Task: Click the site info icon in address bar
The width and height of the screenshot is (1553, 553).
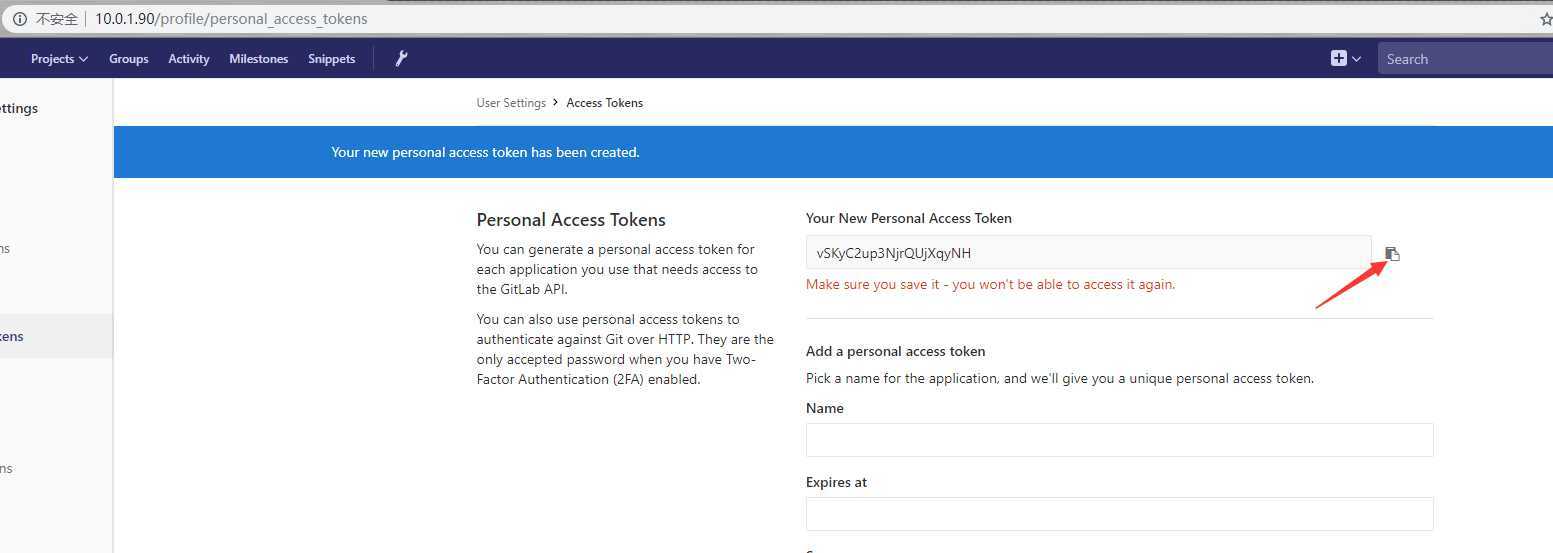Action: click(19, 19)
